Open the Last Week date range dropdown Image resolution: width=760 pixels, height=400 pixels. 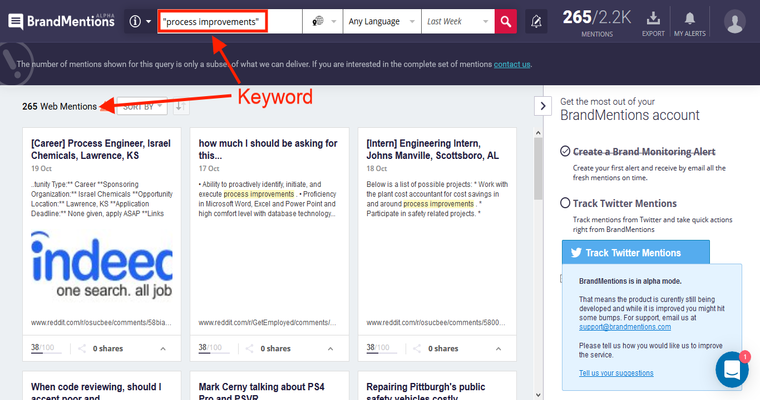458,21
